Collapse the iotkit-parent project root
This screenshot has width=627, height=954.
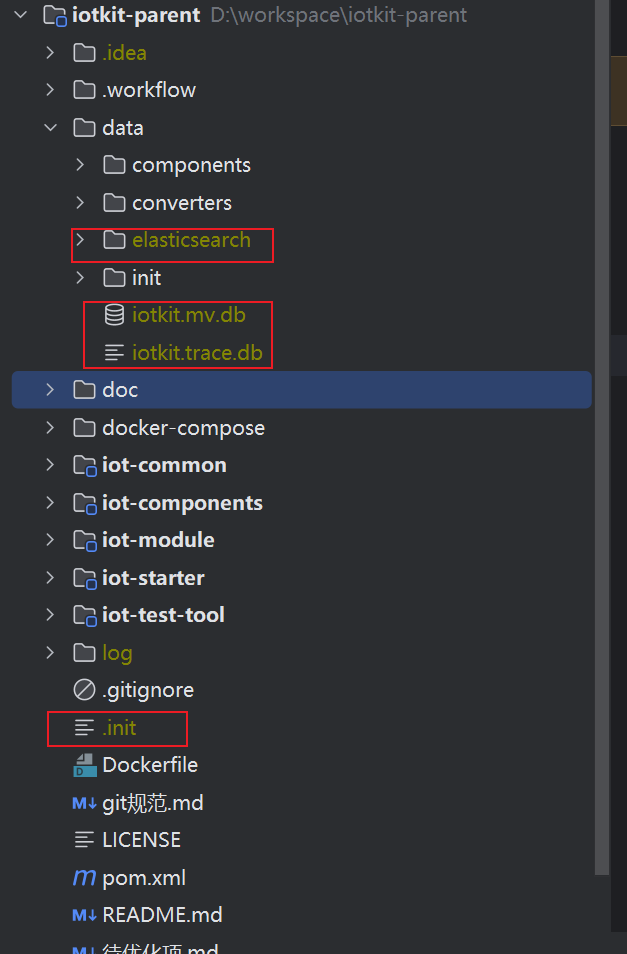coord(22,15)
